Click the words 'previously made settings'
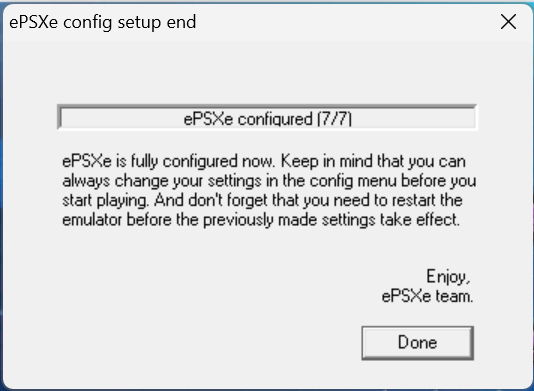This screenshot has height=391, width=534. tap(289, 220)
